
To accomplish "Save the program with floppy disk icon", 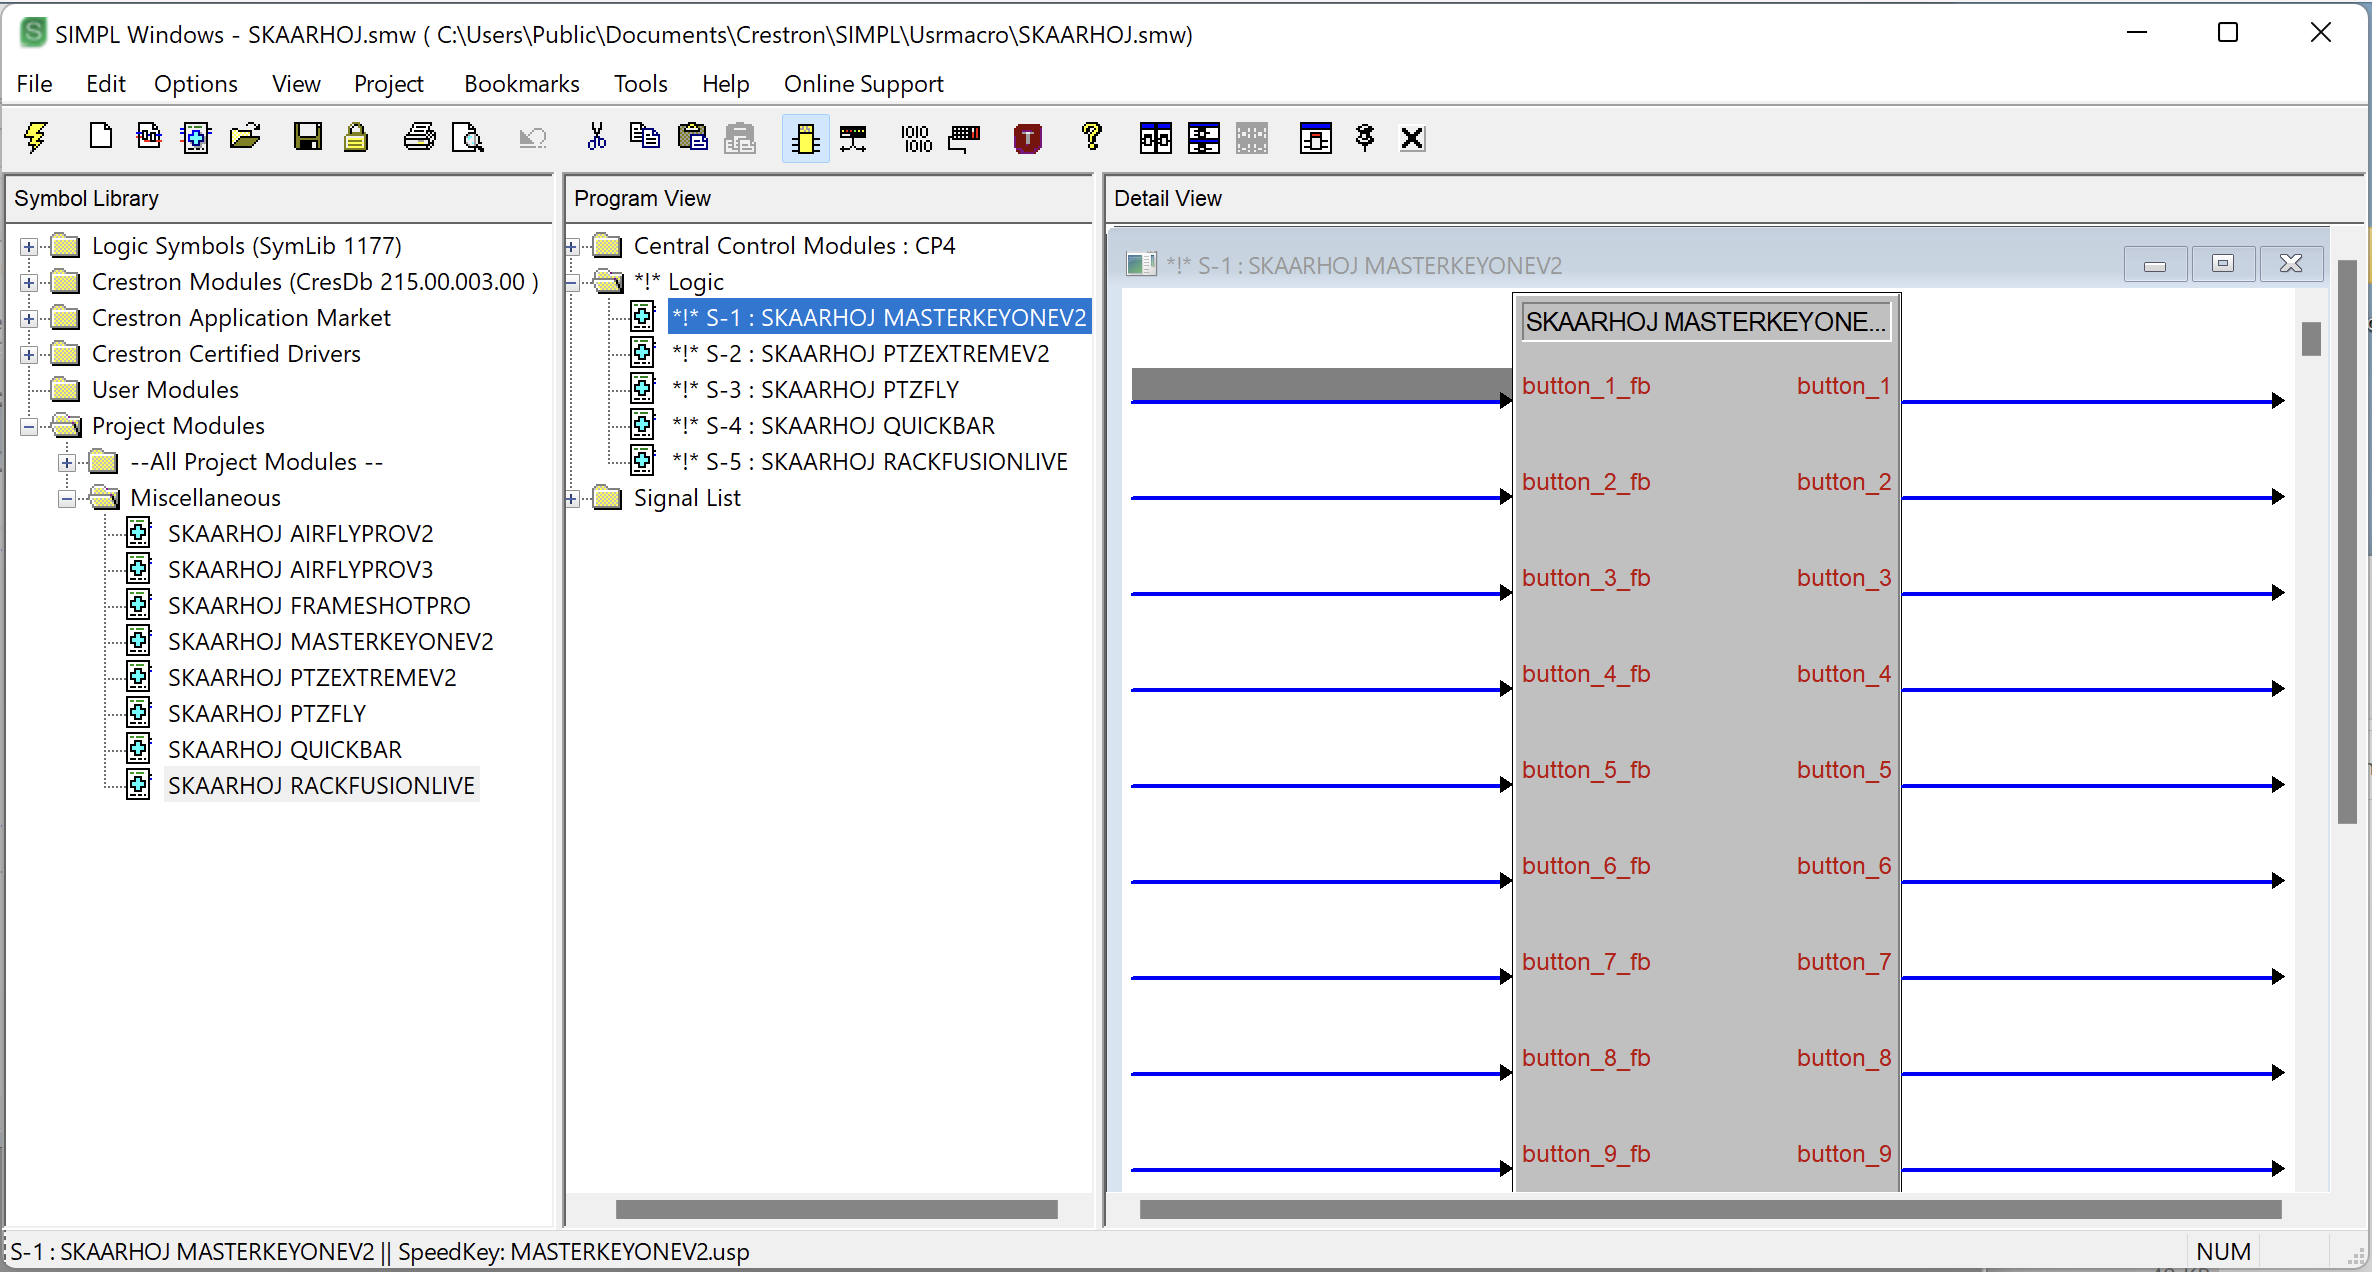I will tap(307, 136).
